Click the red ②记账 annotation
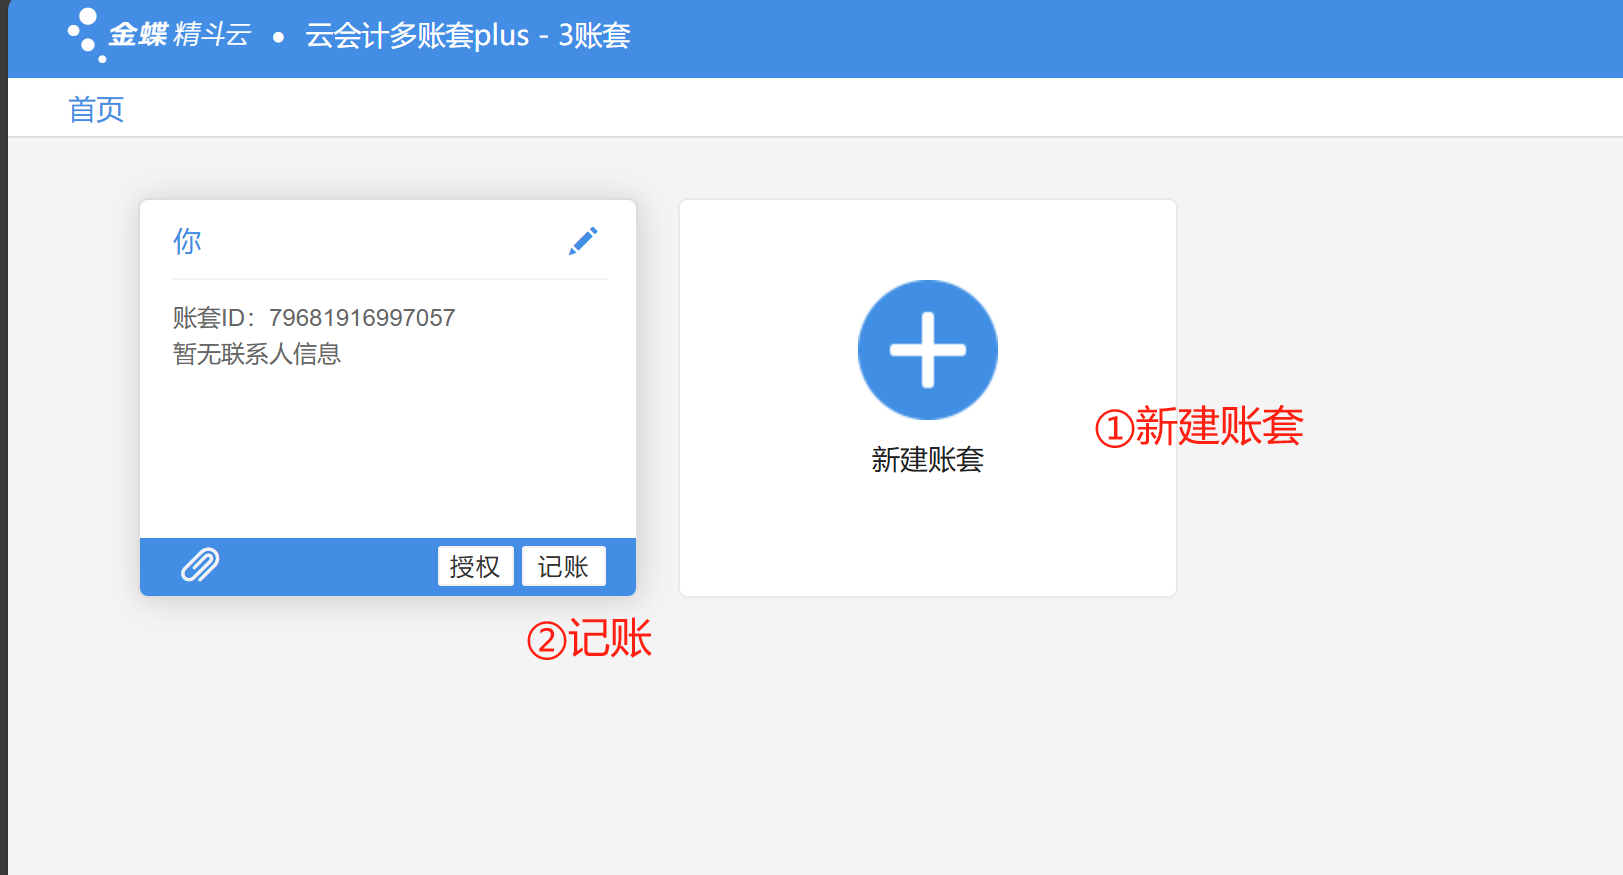This screenshot has width=1623, height=875. click(589, 639)
